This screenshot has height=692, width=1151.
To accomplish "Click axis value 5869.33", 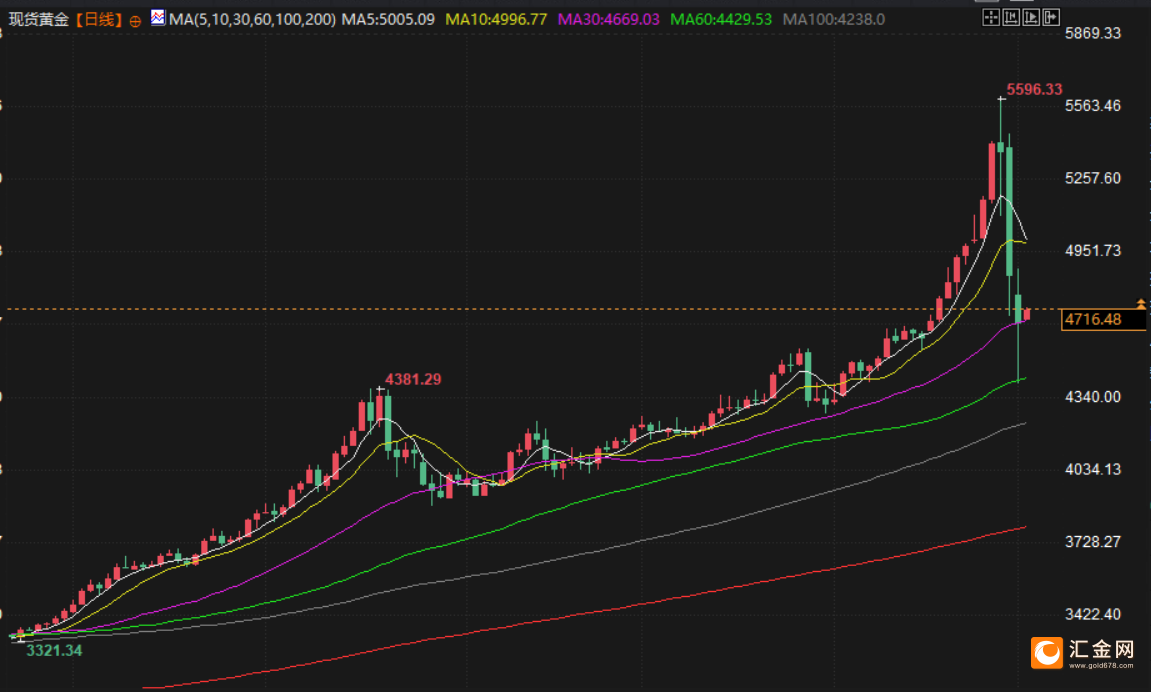I will (1093, 33).
